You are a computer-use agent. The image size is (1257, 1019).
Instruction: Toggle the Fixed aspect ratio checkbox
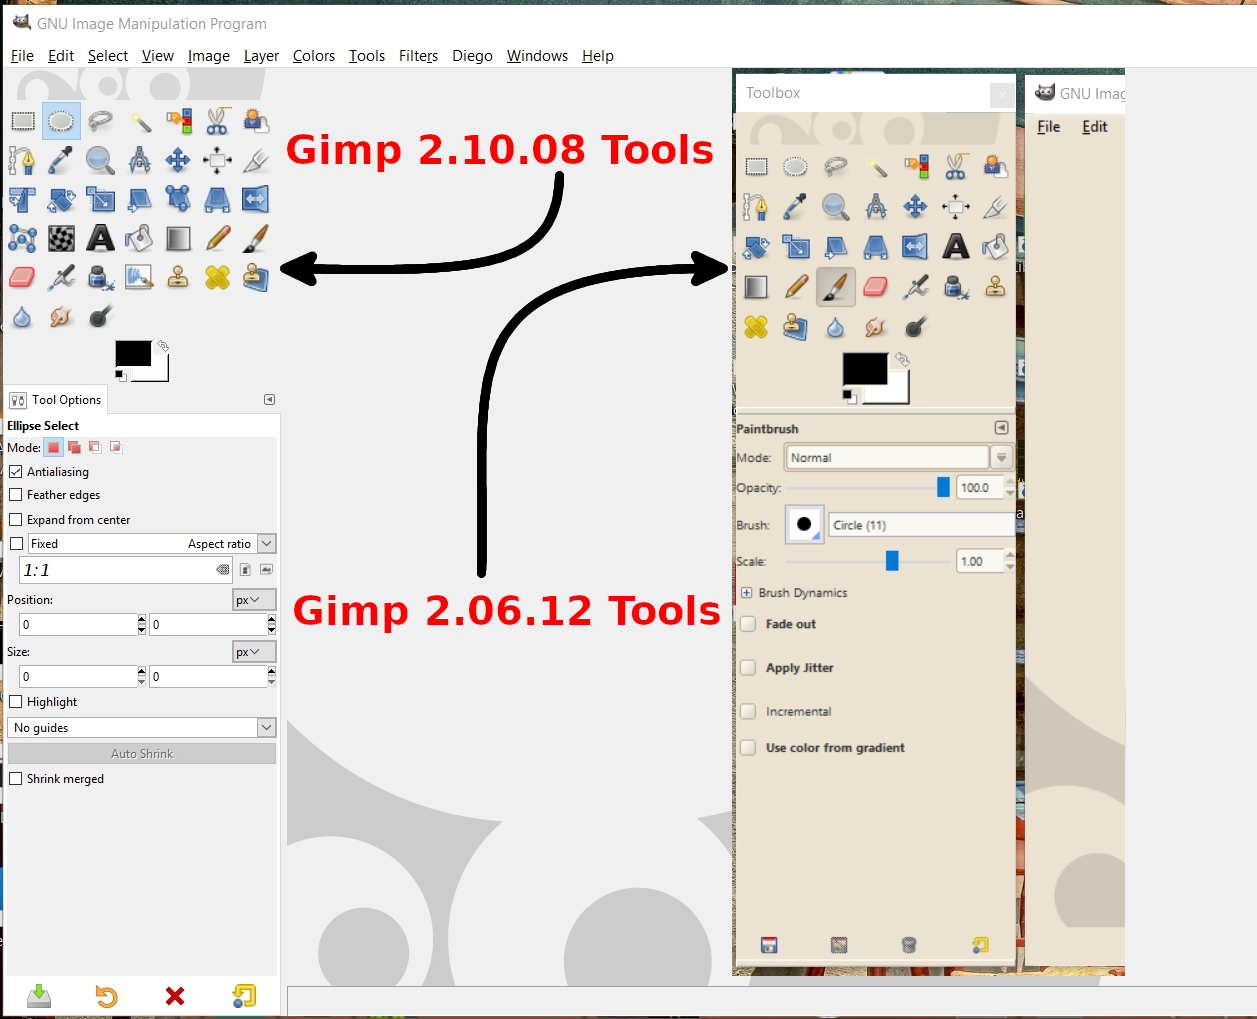tap(16, 543)
